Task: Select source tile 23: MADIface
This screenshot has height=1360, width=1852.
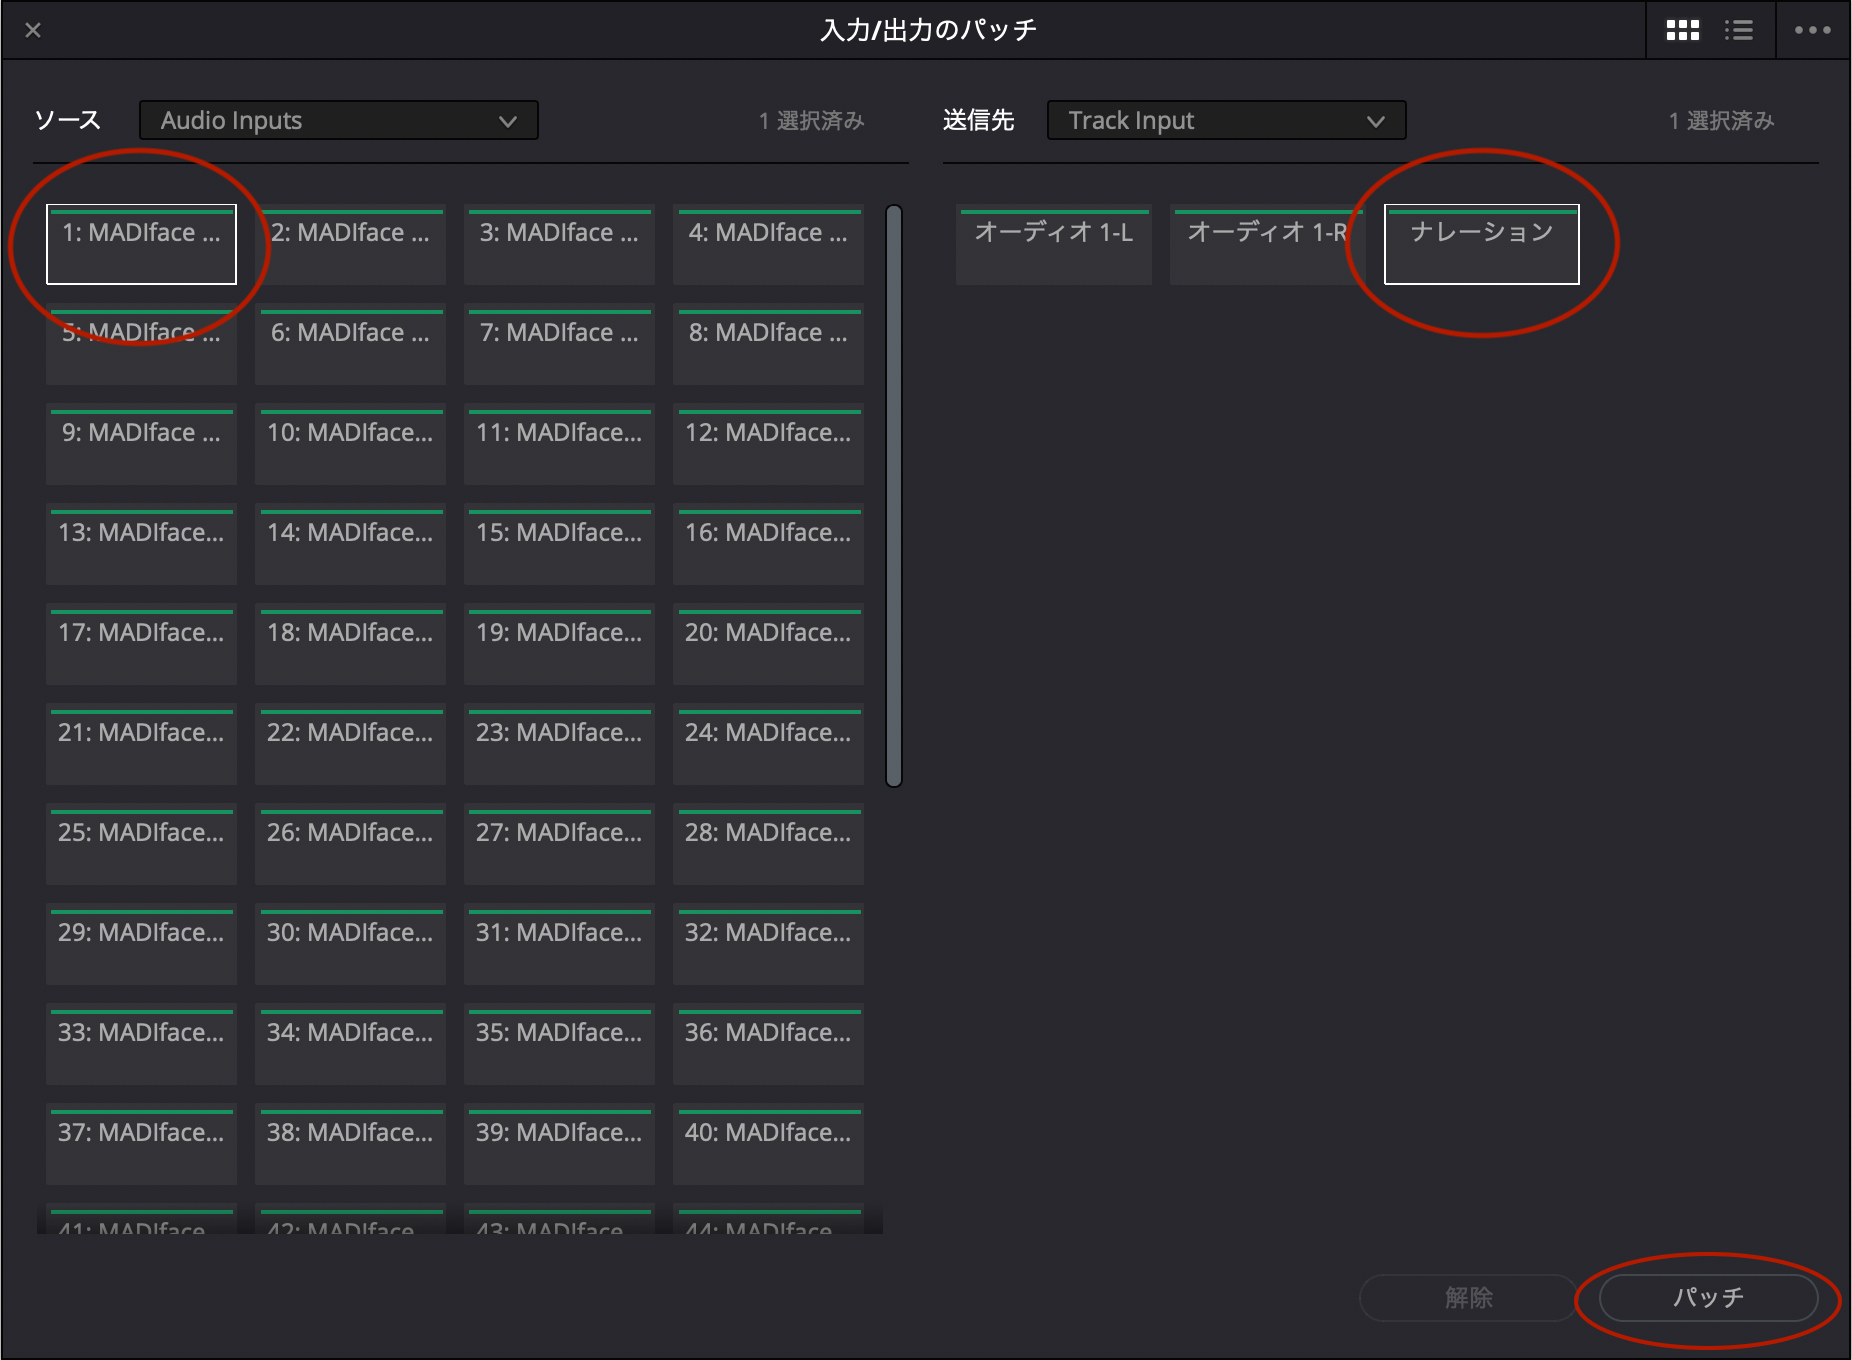Action: 559,744
